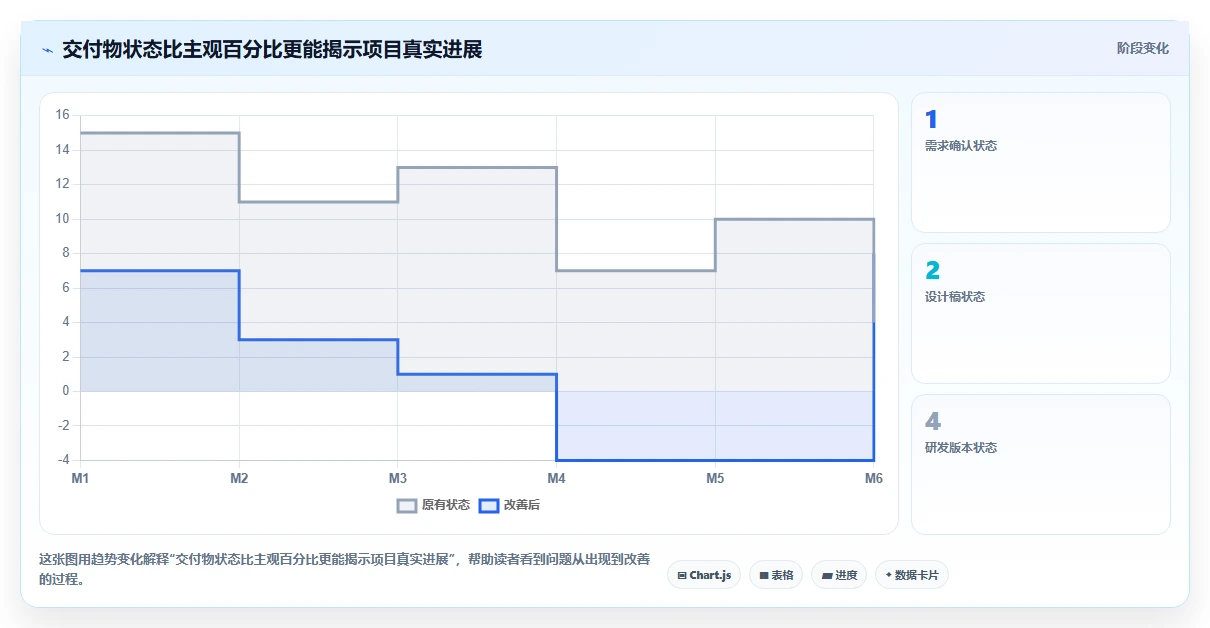Click the M6 x-axis label
Screen dimensions: 1210x628
tap(874, 479)
